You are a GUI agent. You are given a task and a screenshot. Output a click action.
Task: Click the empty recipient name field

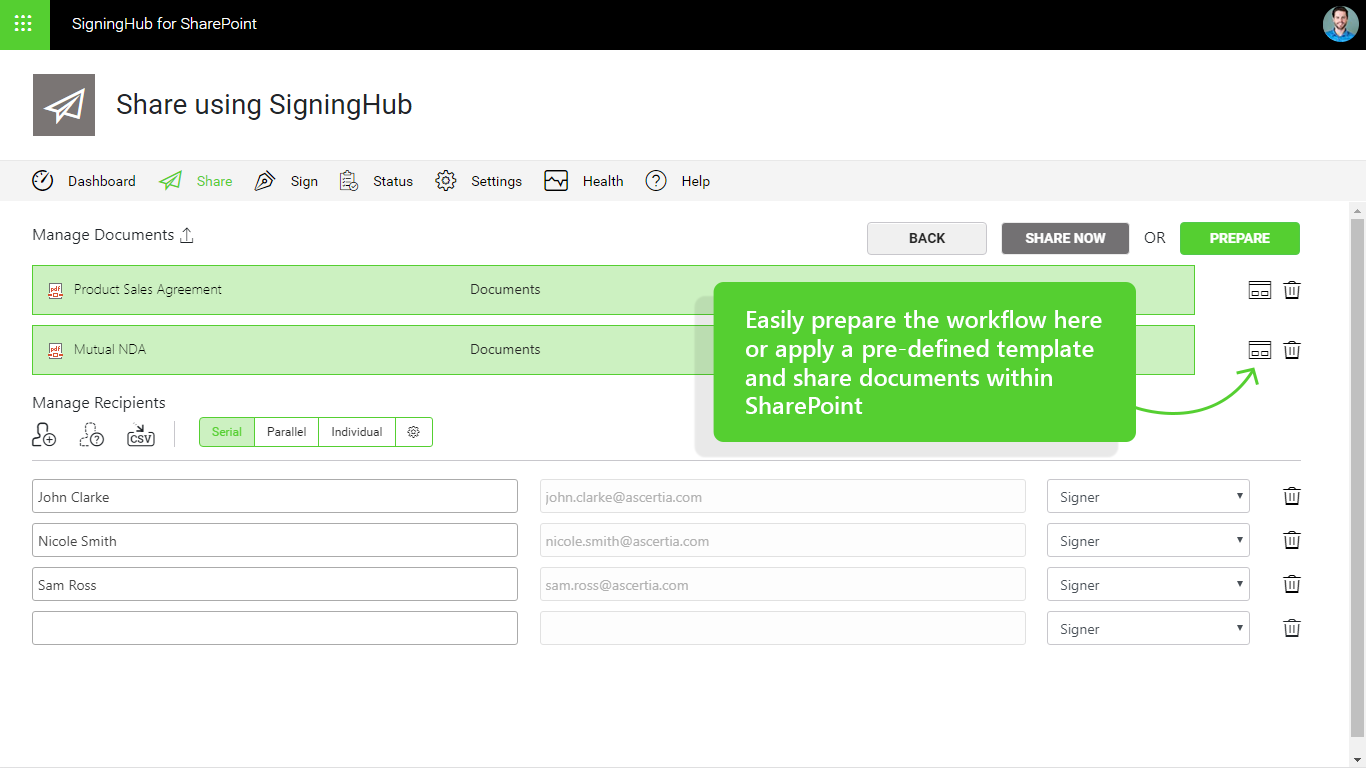[x=275, y=628]
